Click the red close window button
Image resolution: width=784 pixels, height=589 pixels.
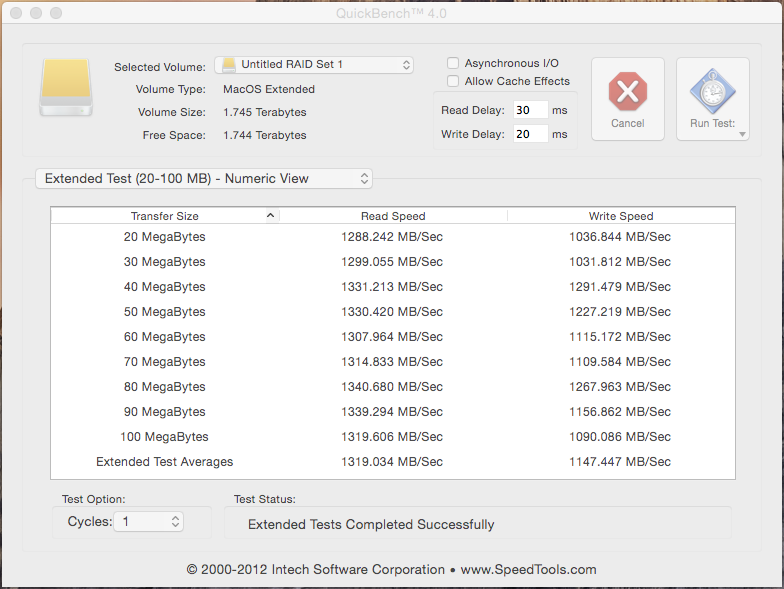pyautogui.click(x=15, y=13)
